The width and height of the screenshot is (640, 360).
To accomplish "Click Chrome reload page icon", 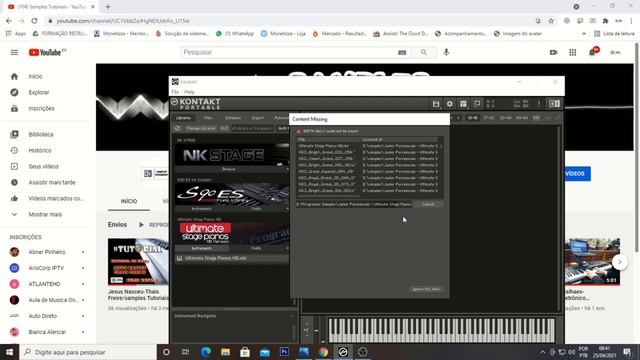I will [34, 21].
